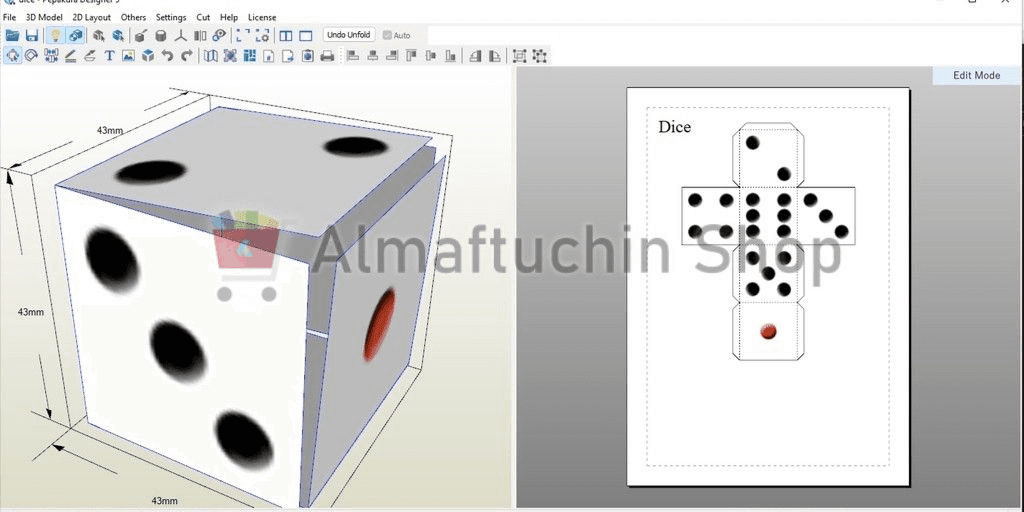Toggle the light bulb lighting button
Viewport: 1024px width, 512px height.
[x=56, y=35]
